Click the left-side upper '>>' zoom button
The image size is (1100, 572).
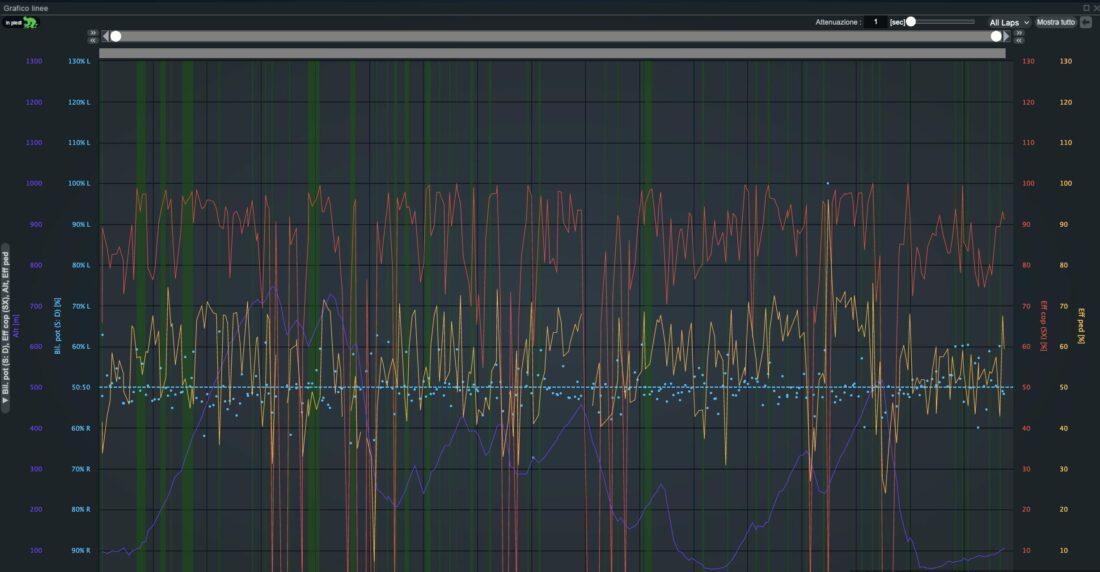point(92,32)
